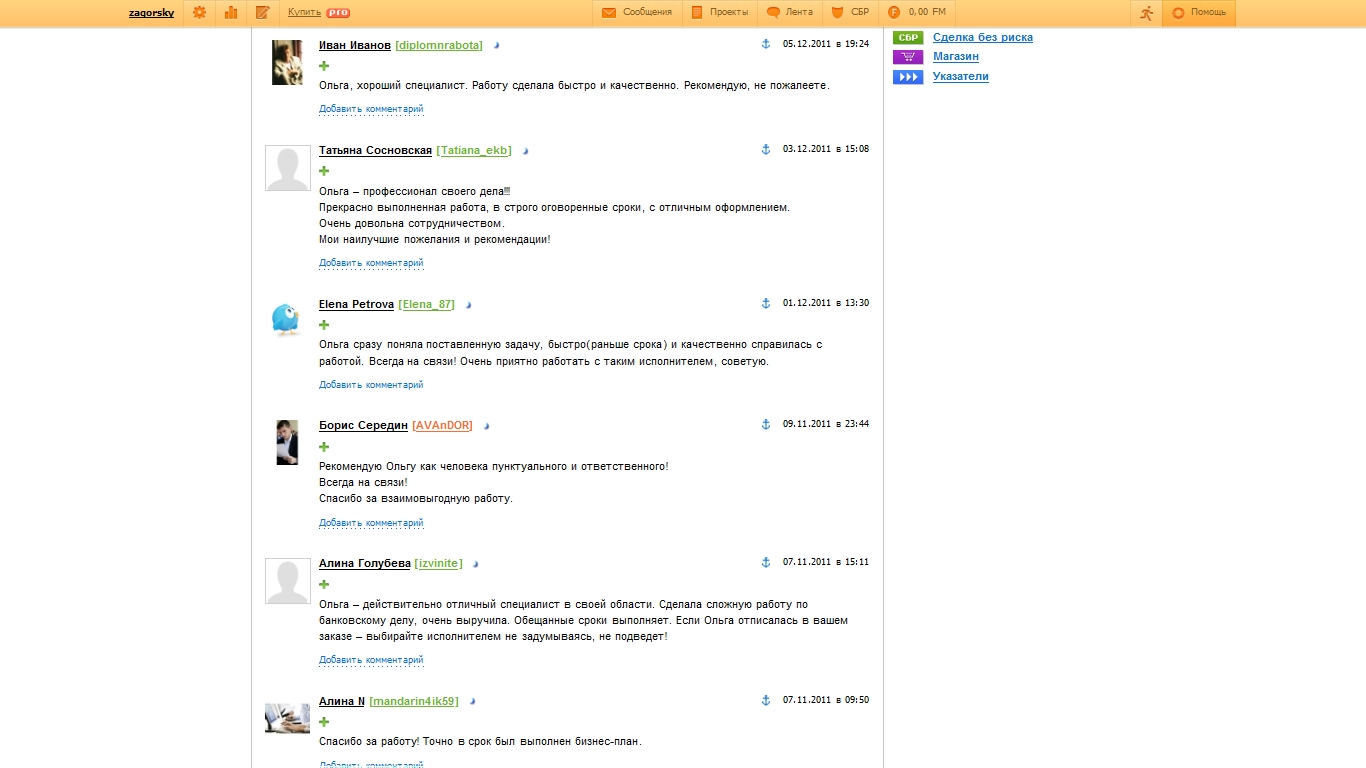Click Борис Середин's avatar photo
Image resolution: width=1366 pixels, height=768 pixels.
[x=287, y=442]
